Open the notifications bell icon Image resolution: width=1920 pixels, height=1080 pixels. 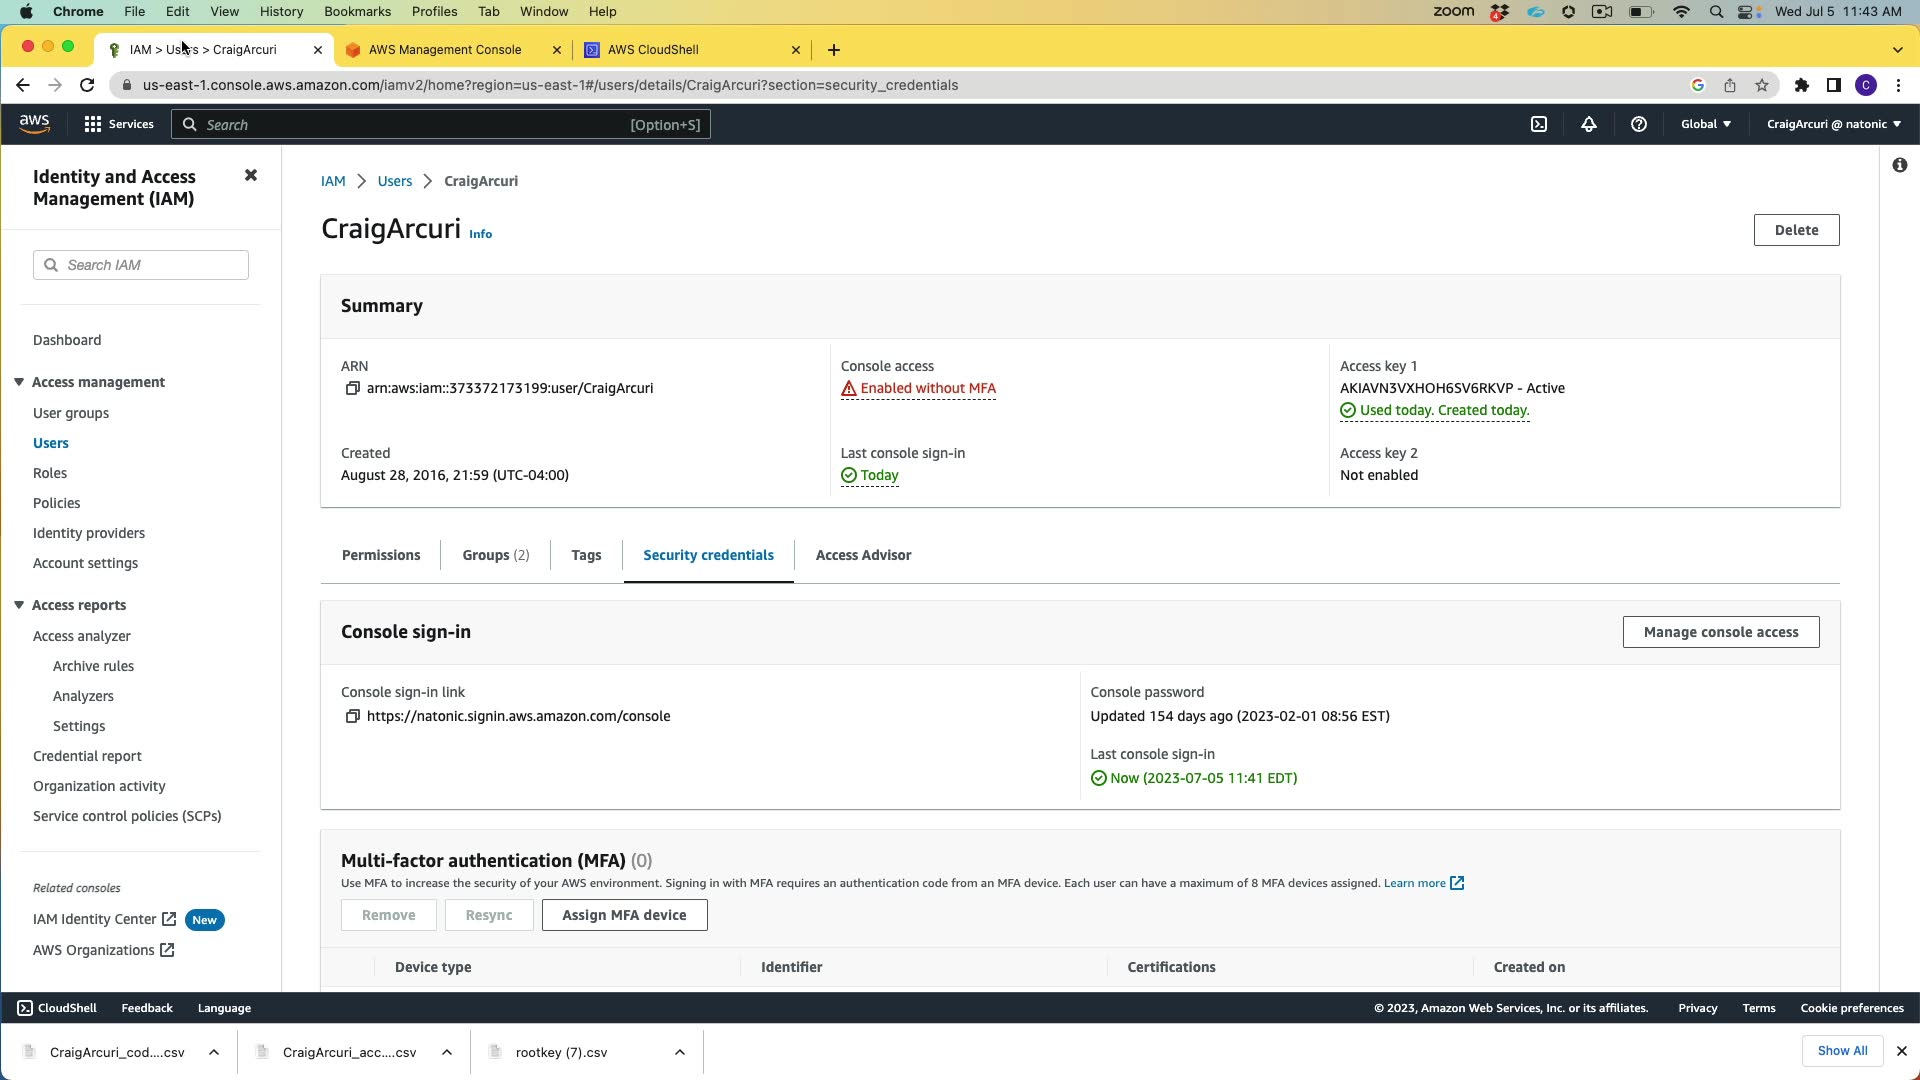(x=1588, y=124)
